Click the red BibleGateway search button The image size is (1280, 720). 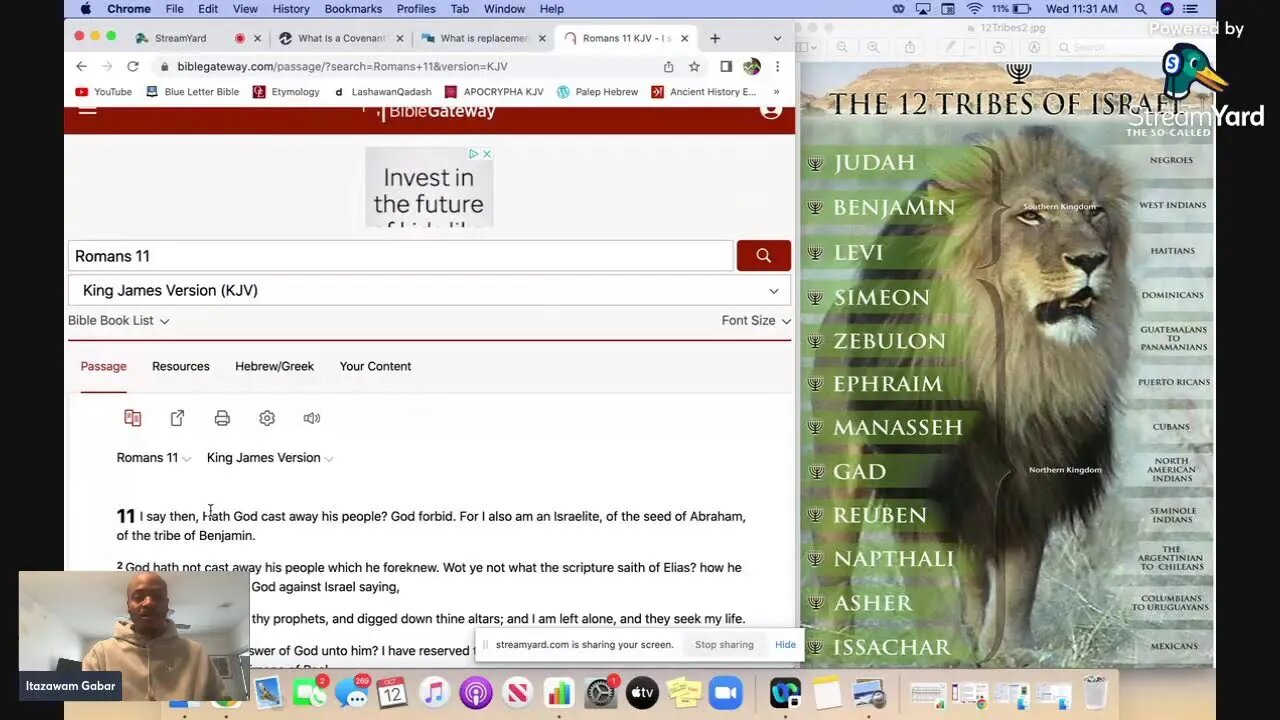click(x=763, y=256)
